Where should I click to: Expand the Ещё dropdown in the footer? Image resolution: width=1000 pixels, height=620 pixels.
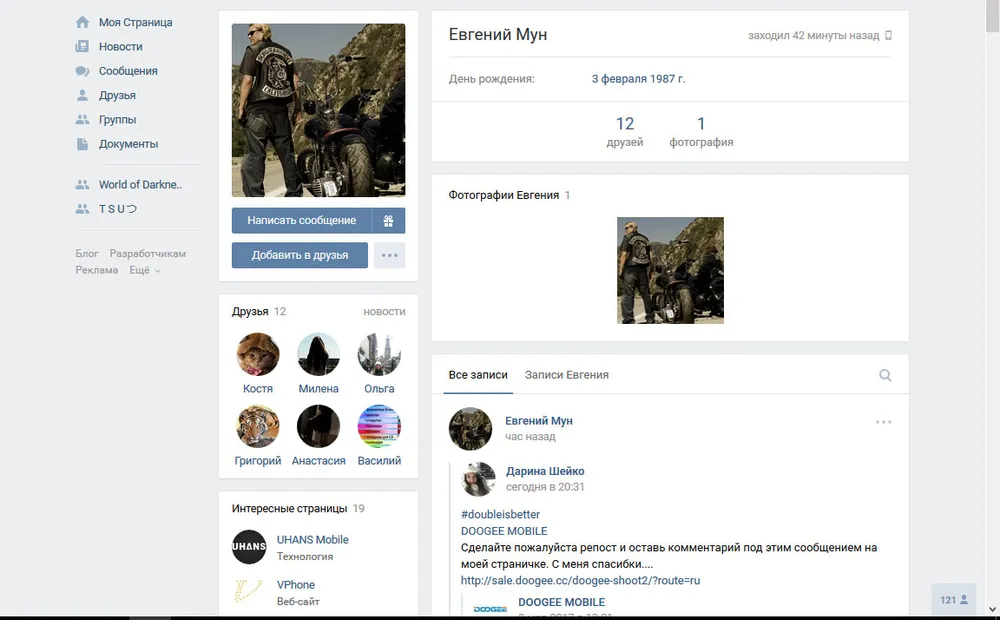144,270
